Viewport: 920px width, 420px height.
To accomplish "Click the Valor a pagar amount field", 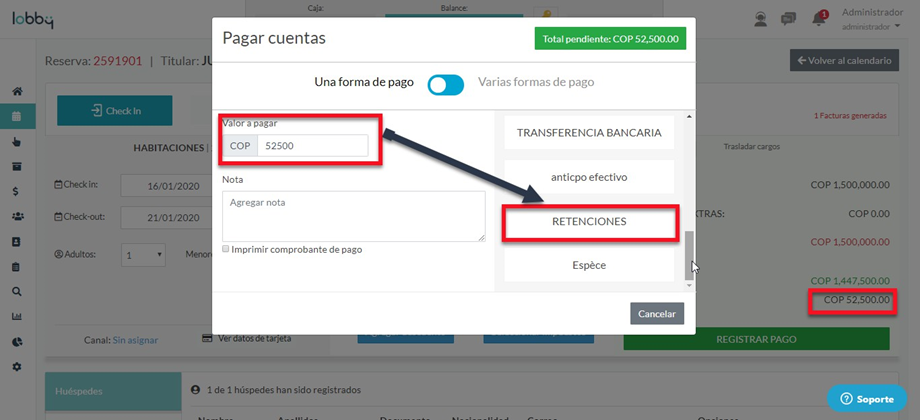I will coord(311,146).
